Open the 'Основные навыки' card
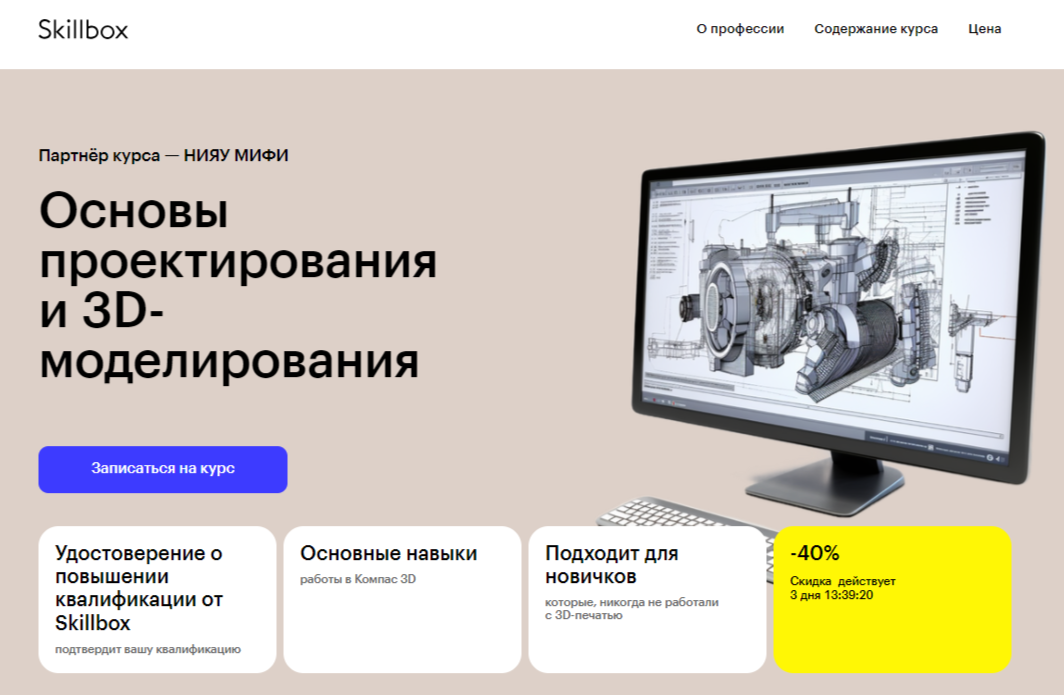This screenshot has width=1064, height=695. tap(402, 599)
